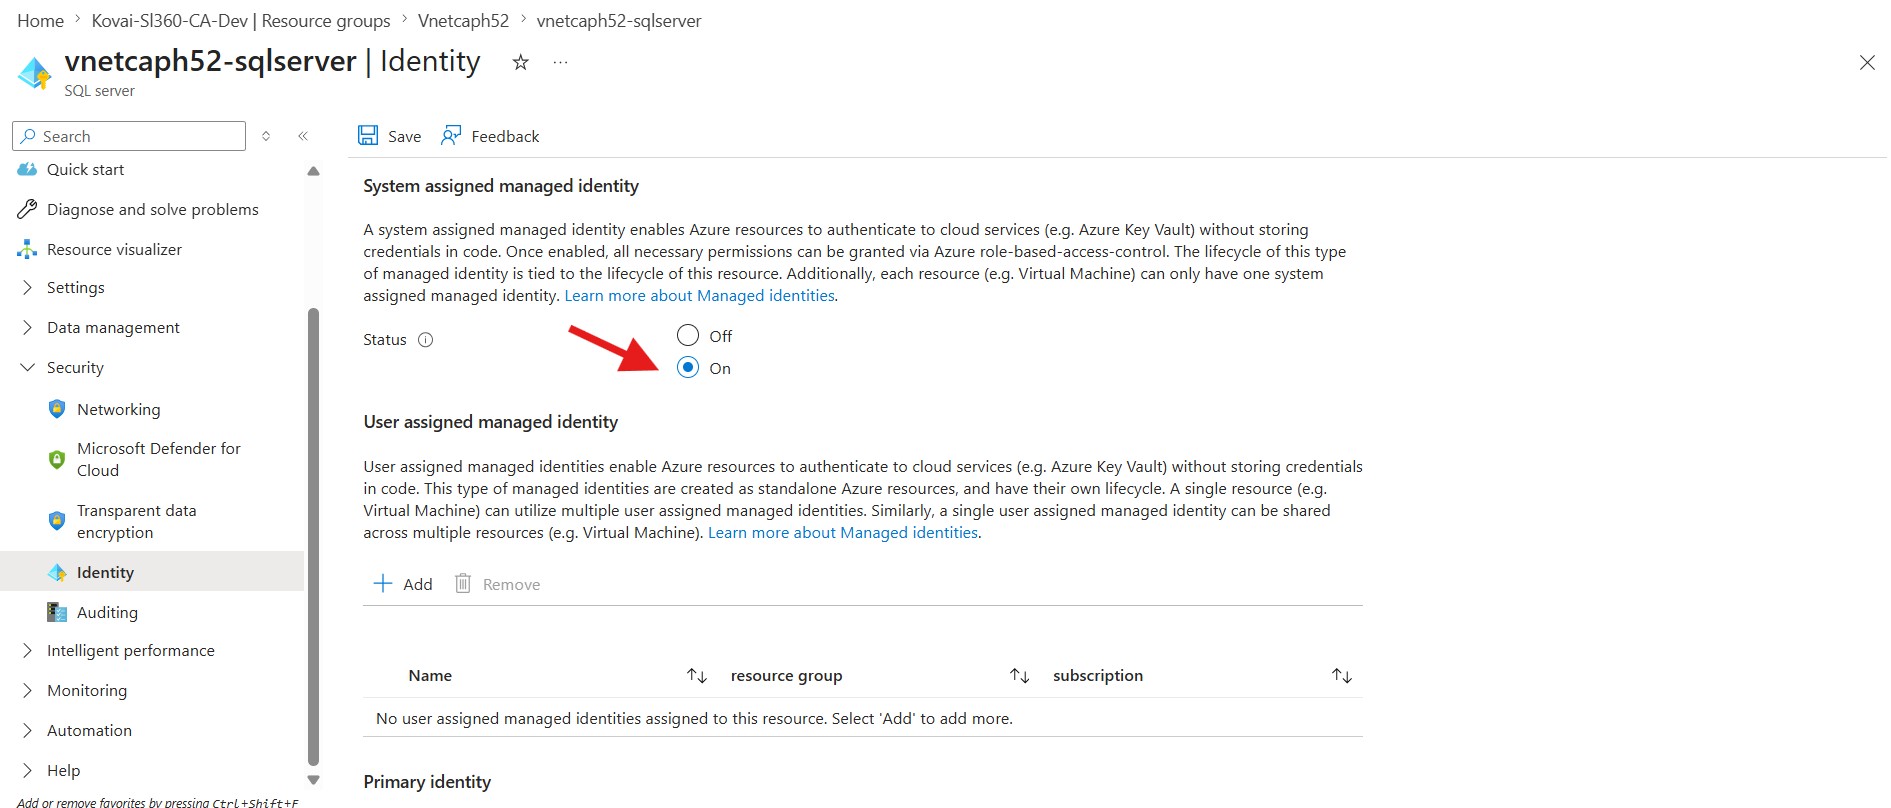This screenshot has width=1891, height=808.
Task: Open vnetcaph52-sqlserver breadcrumb link
Action: click(x=619, y=21)
